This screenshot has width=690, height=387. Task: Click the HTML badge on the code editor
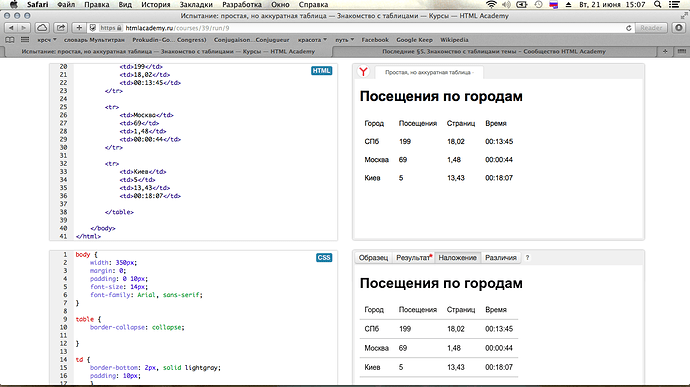[321, 71]
